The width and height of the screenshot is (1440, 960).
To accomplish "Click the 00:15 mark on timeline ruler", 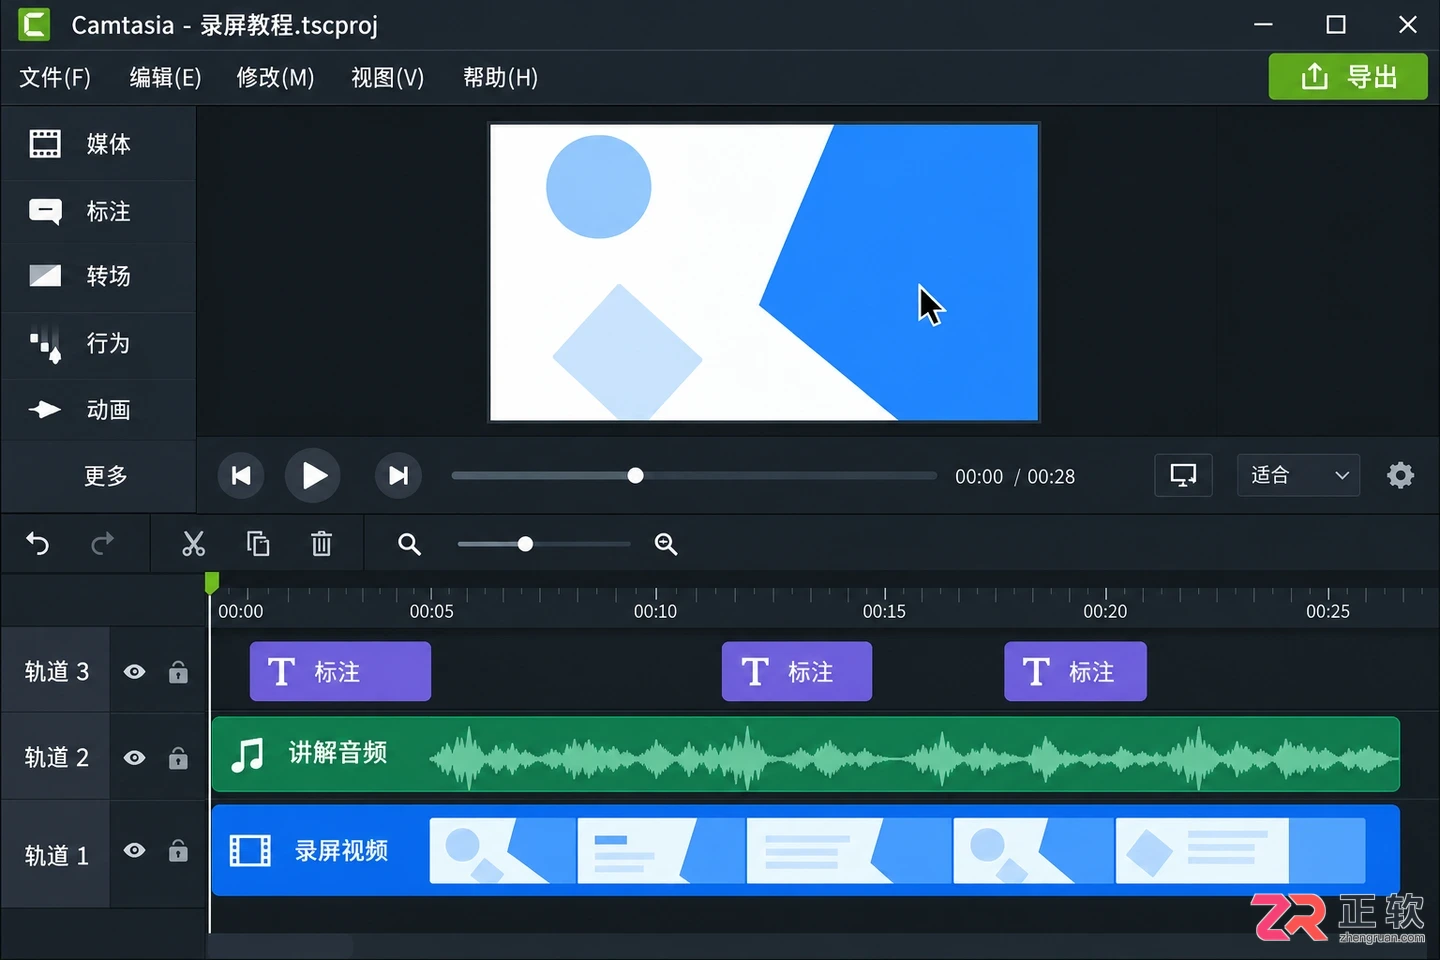I will [884, 610].
